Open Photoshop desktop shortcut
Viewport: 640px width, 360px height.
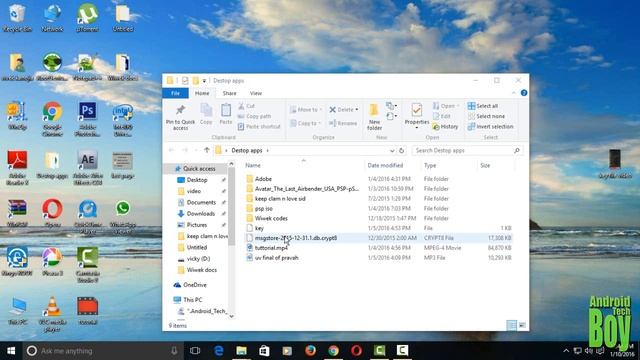coord(88,119)
